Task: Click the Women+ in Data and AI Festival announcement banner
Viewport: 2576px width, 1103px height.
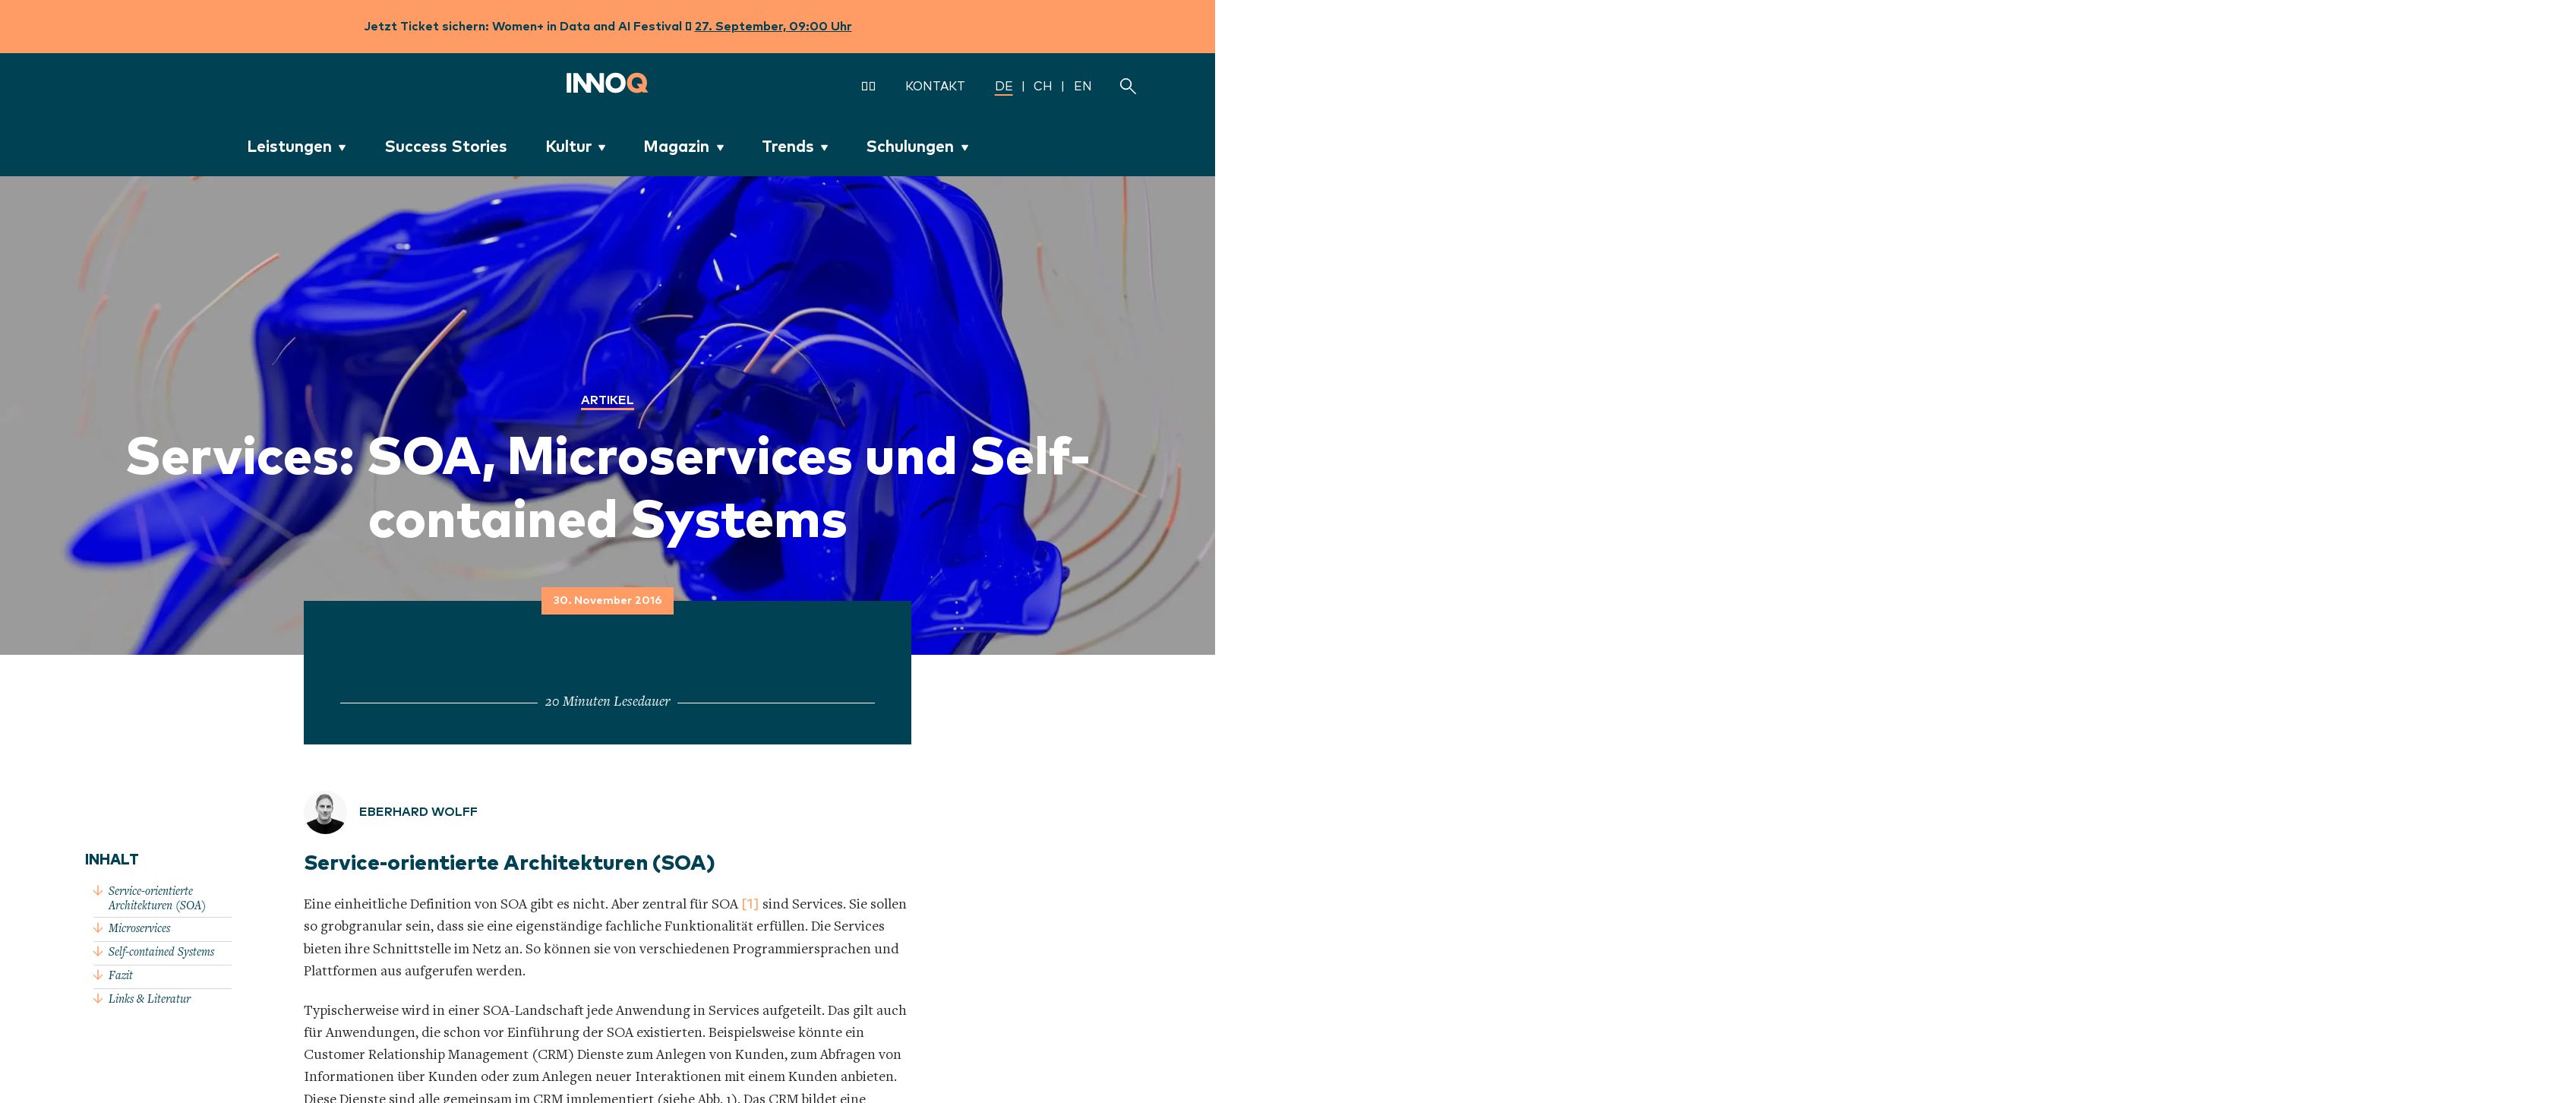Action: pos(608,24)
